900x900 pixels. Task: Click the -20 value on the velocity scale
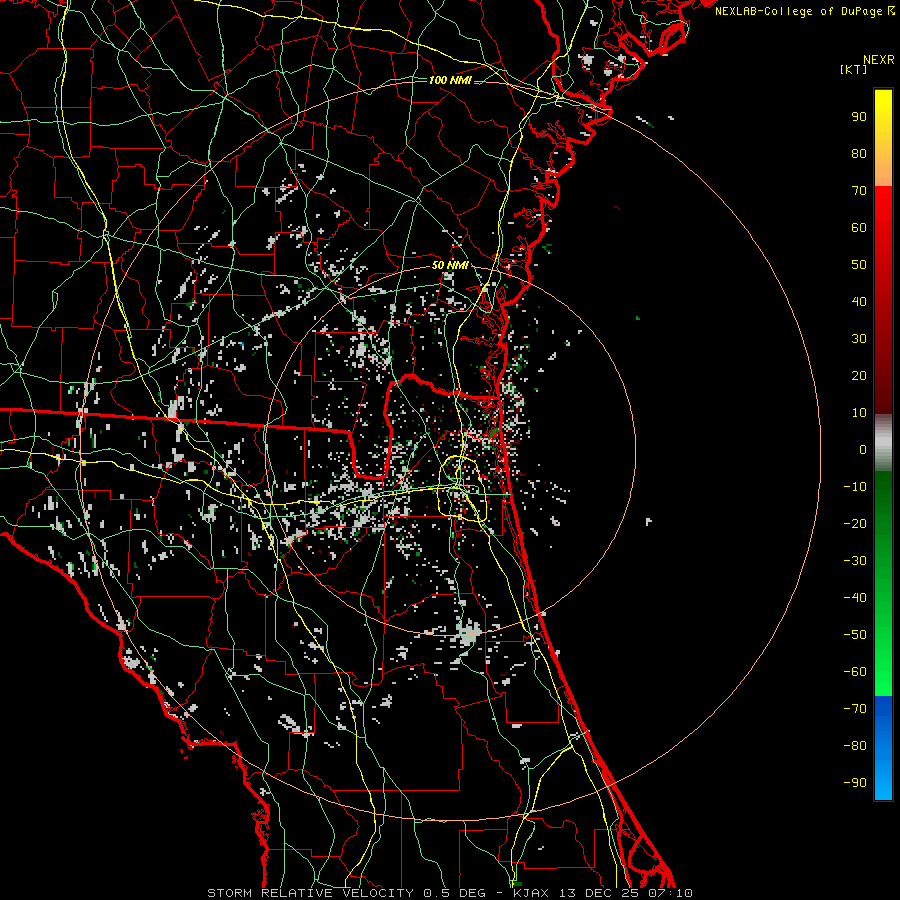click(x=855, y=523)
